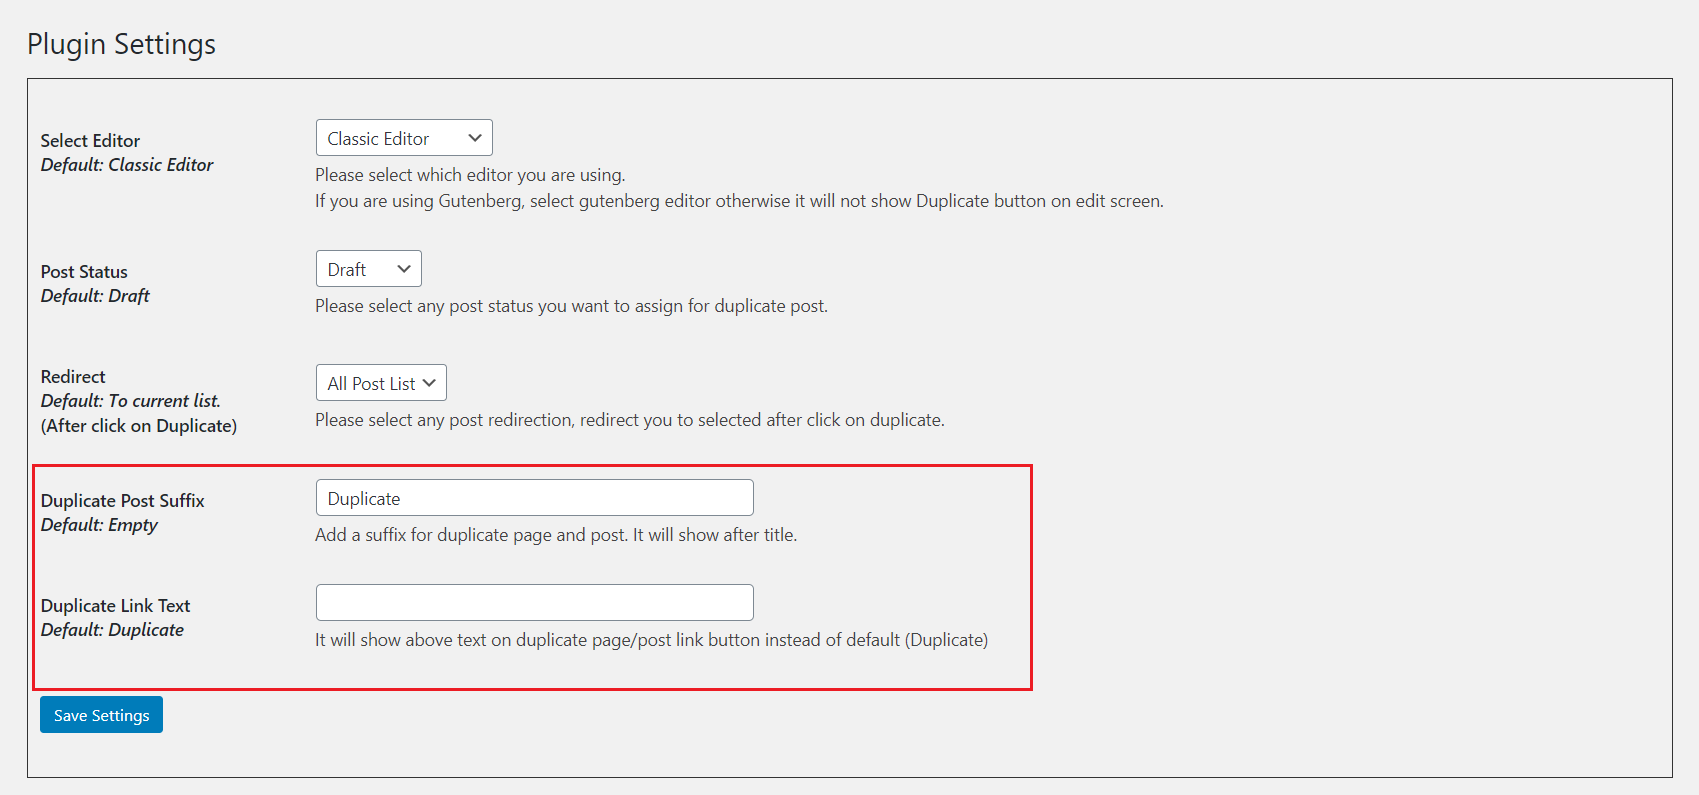Viewport: 1699px width, 795px height.
Task: Click the empty Duplicate Link Text field
Action: [534, 603]
